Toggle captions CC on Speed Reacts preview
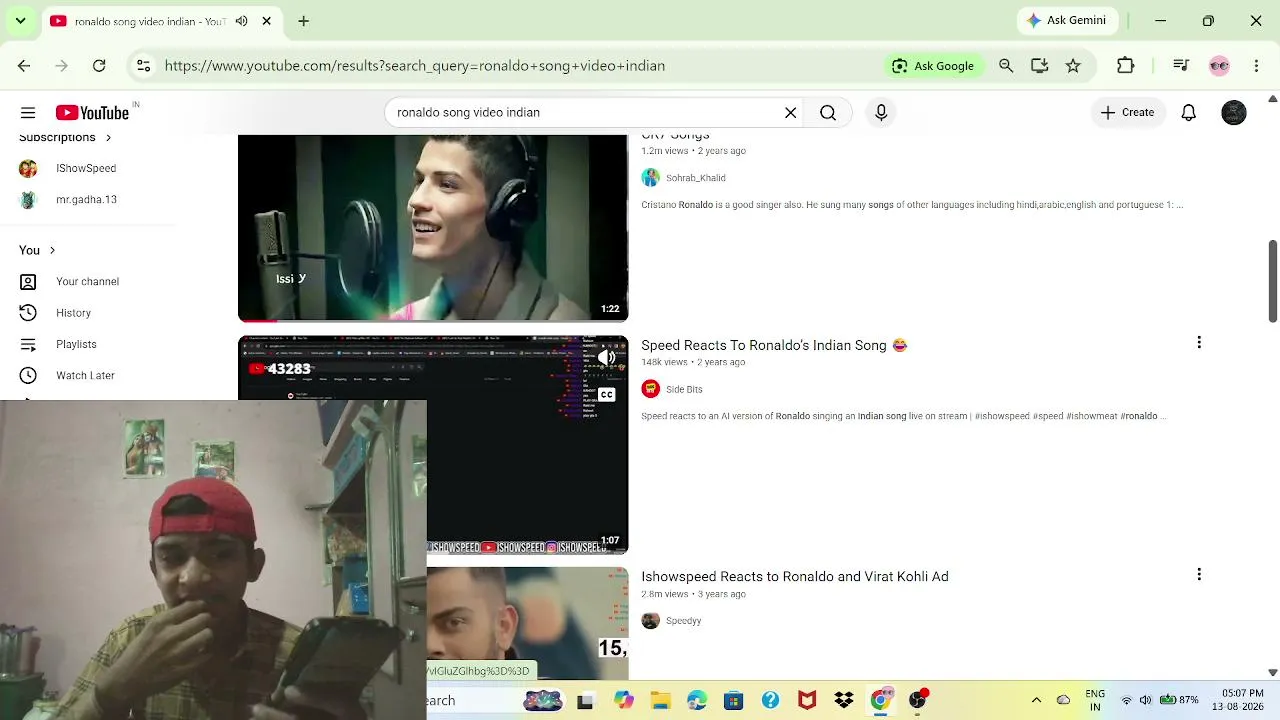1280x720 pixels. click(606, 394)
